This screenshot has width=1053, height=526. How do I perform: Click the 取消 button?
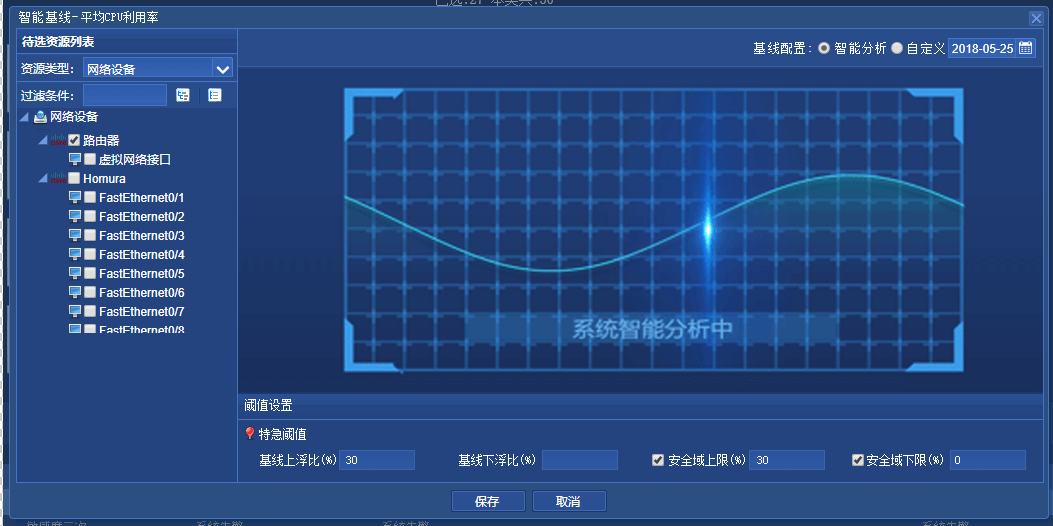(x=568, y=501)
